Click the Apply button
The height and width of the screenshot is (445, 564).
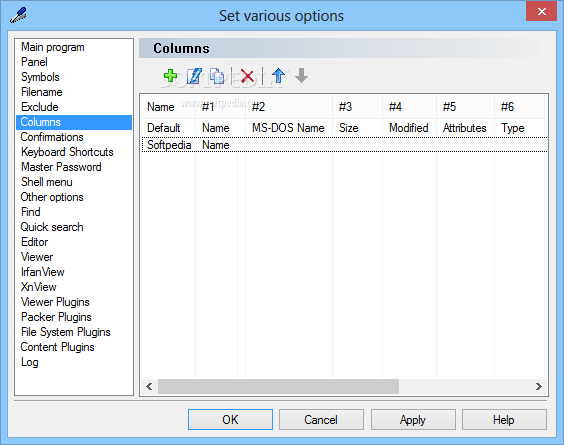pyautogui.click(x=413, y=419)
